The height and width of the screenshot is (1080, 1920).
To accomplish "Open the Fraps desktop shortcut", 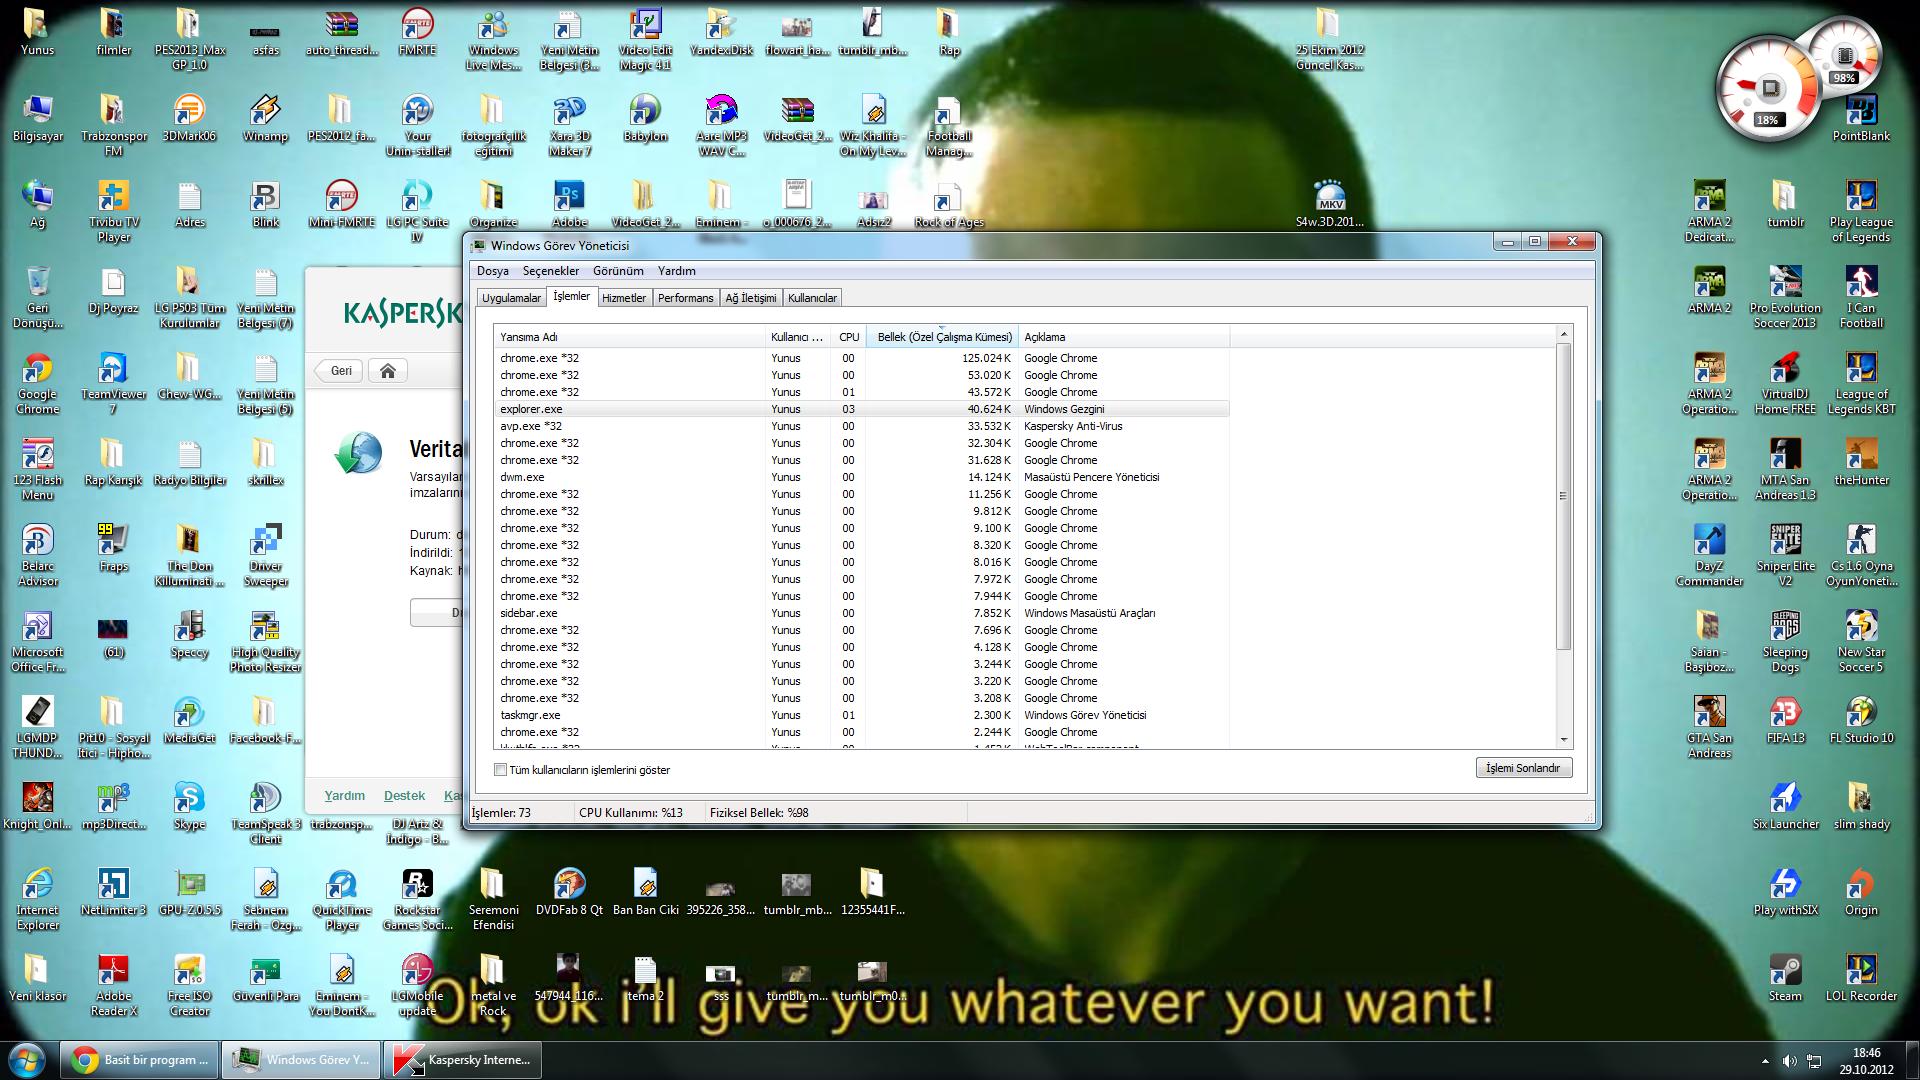I will tap(113, 548).
